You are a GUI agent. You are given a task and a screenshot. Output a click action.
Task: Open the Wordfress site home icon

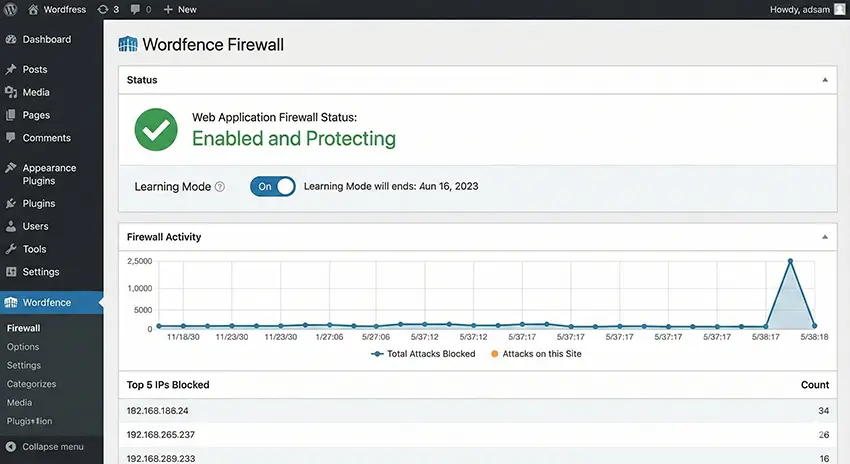pos(33,9)
